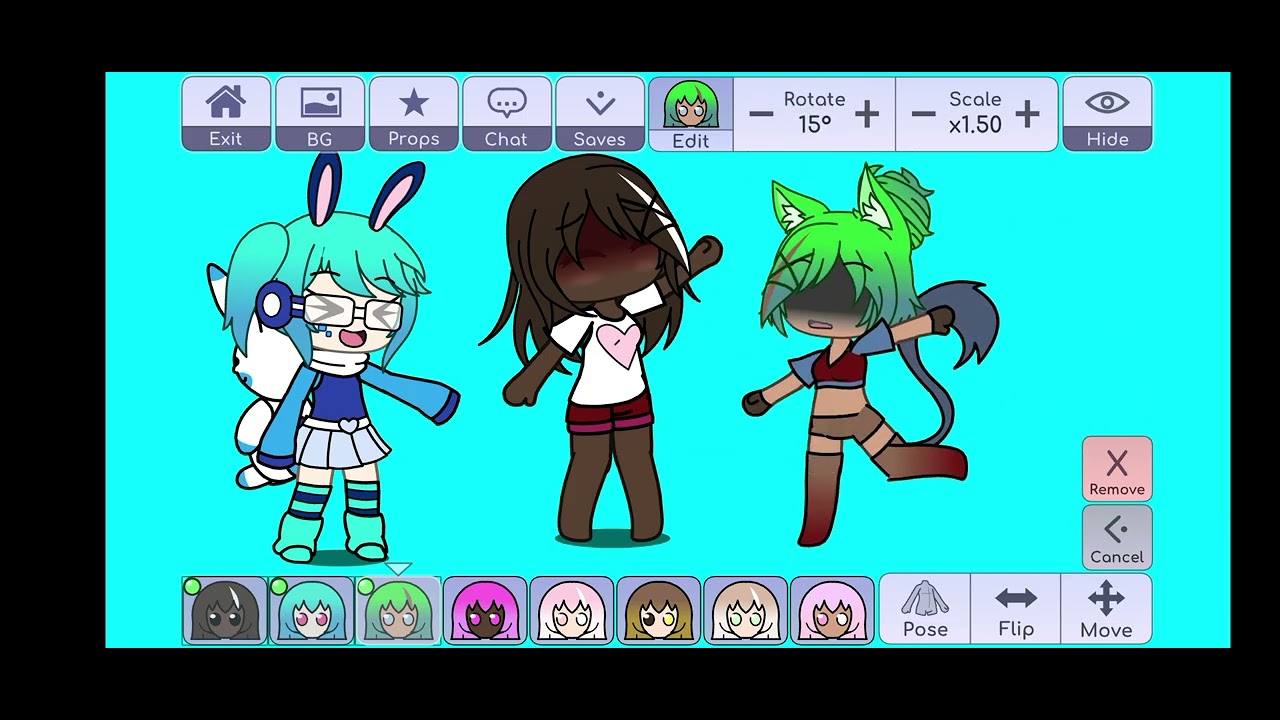Viewport: 1280px width, 720px height.
Task: Cancel the current selection
Action: pyautogui.click(x=1117, y=537)
